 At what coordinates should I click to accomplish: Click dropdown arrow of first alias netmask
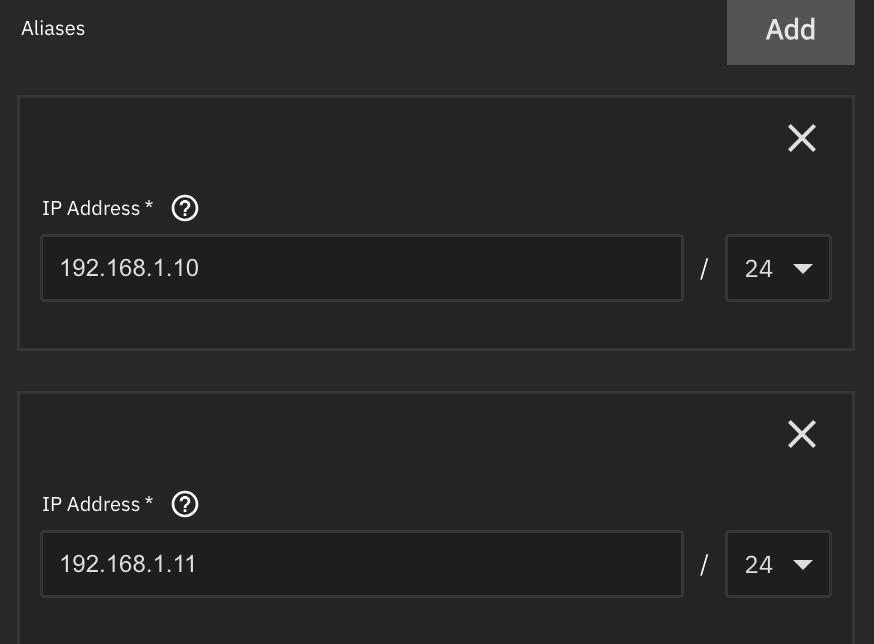(x=803, y=269)
